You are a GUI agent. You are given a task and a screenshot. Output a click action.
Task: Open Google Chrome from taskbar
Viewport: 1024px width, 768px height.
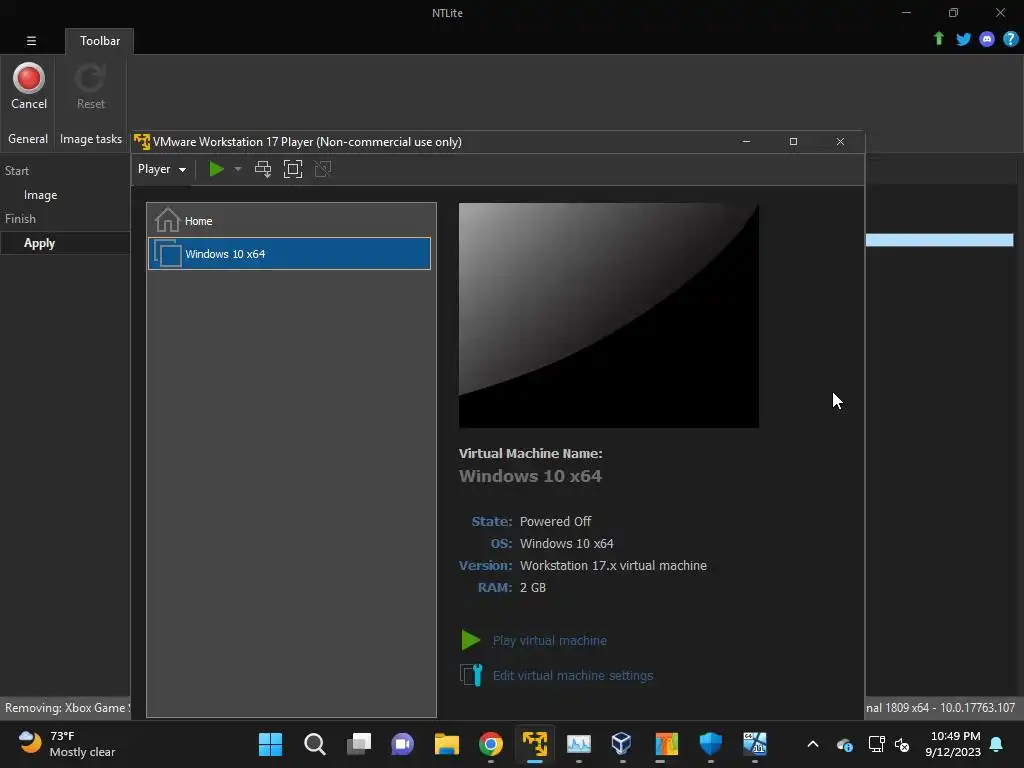[490, 744]
